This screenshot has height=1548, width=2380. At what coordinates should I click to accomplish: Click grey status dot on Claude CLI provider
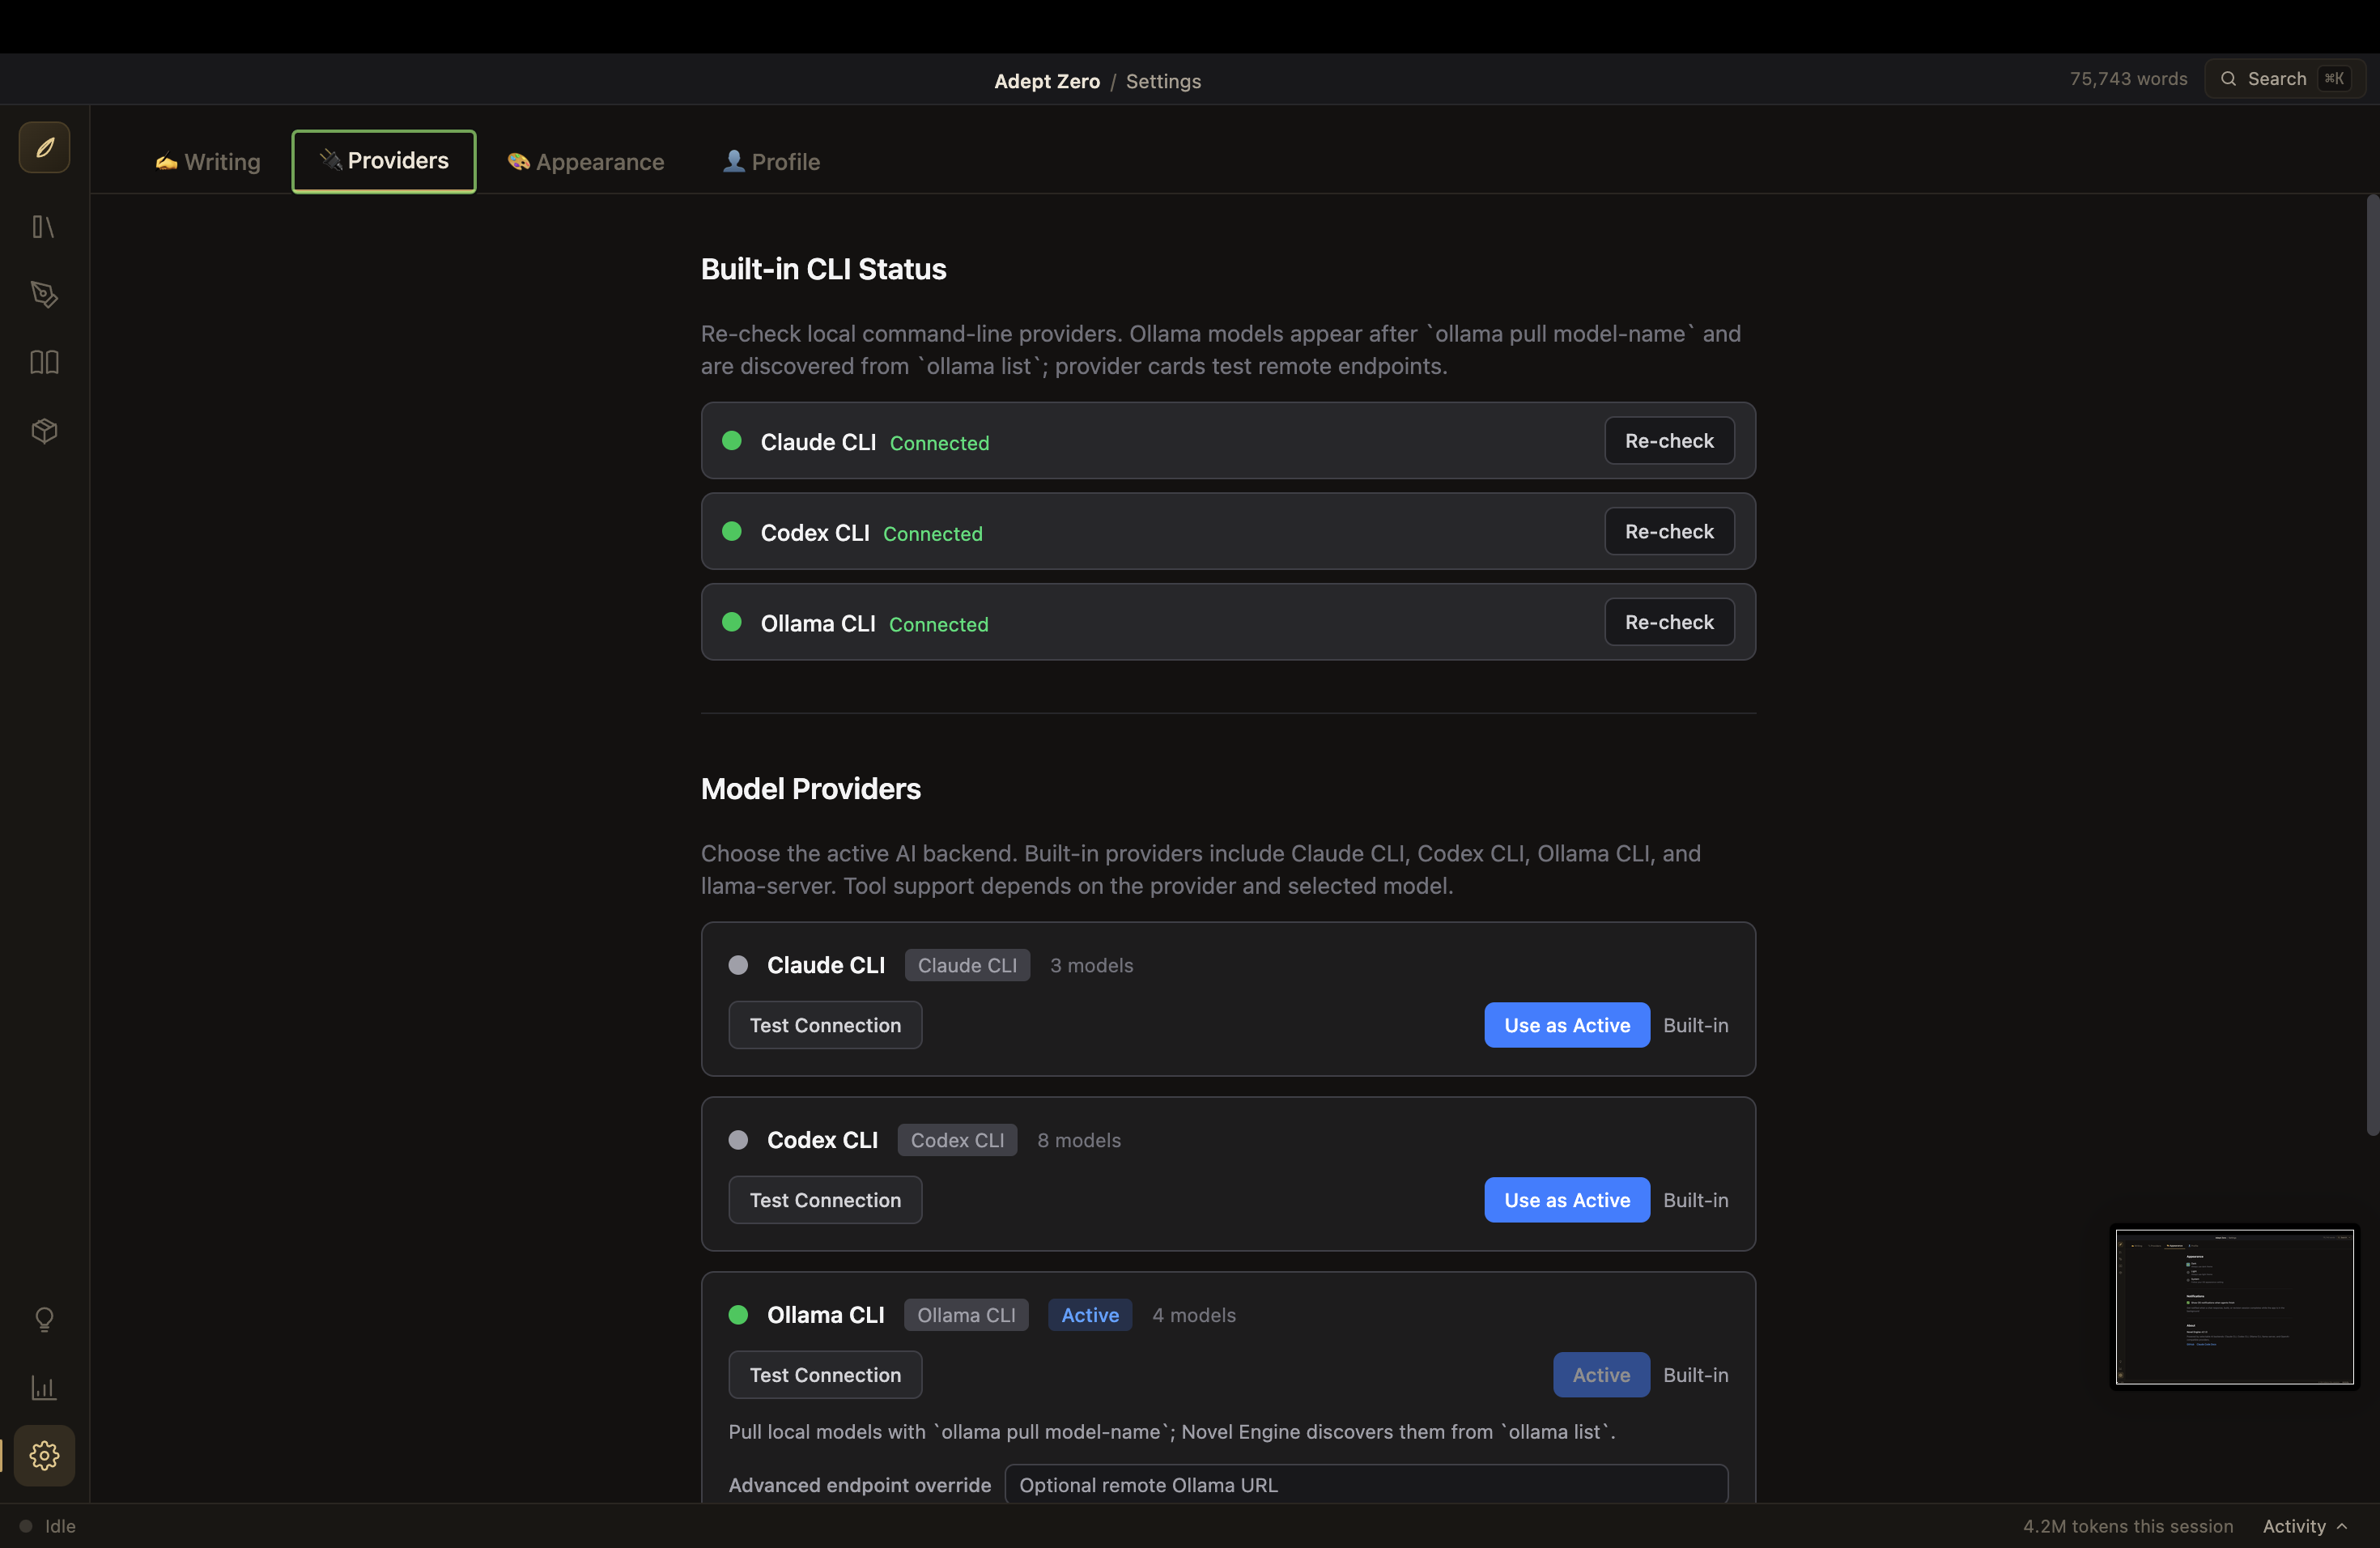pos(738,965)
